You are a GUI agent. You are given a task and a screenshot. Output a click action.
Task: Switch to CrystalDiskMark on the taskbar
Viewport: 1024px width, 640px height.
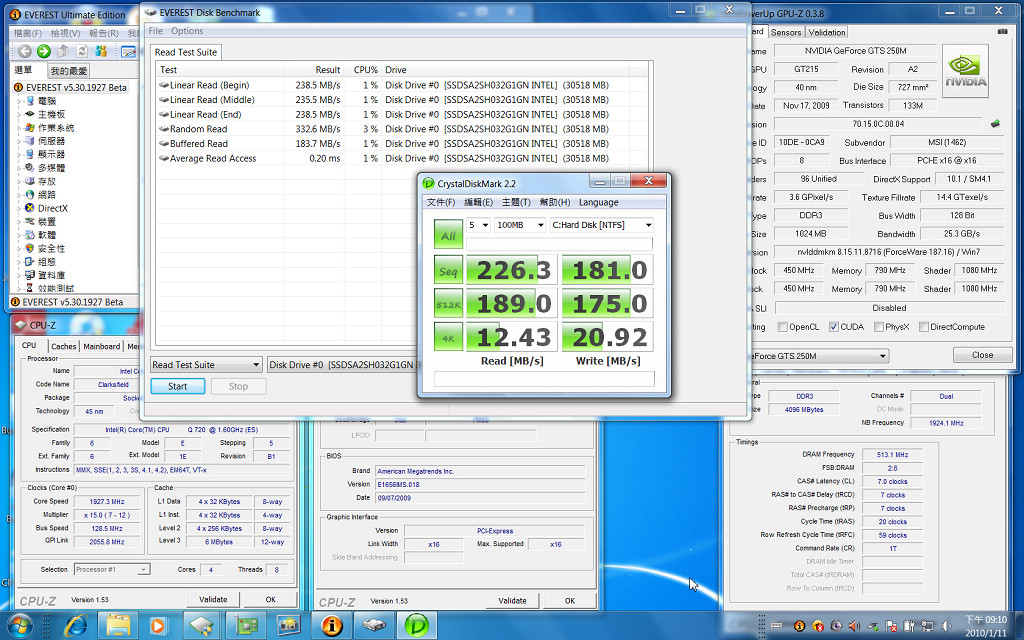[417, 626]
